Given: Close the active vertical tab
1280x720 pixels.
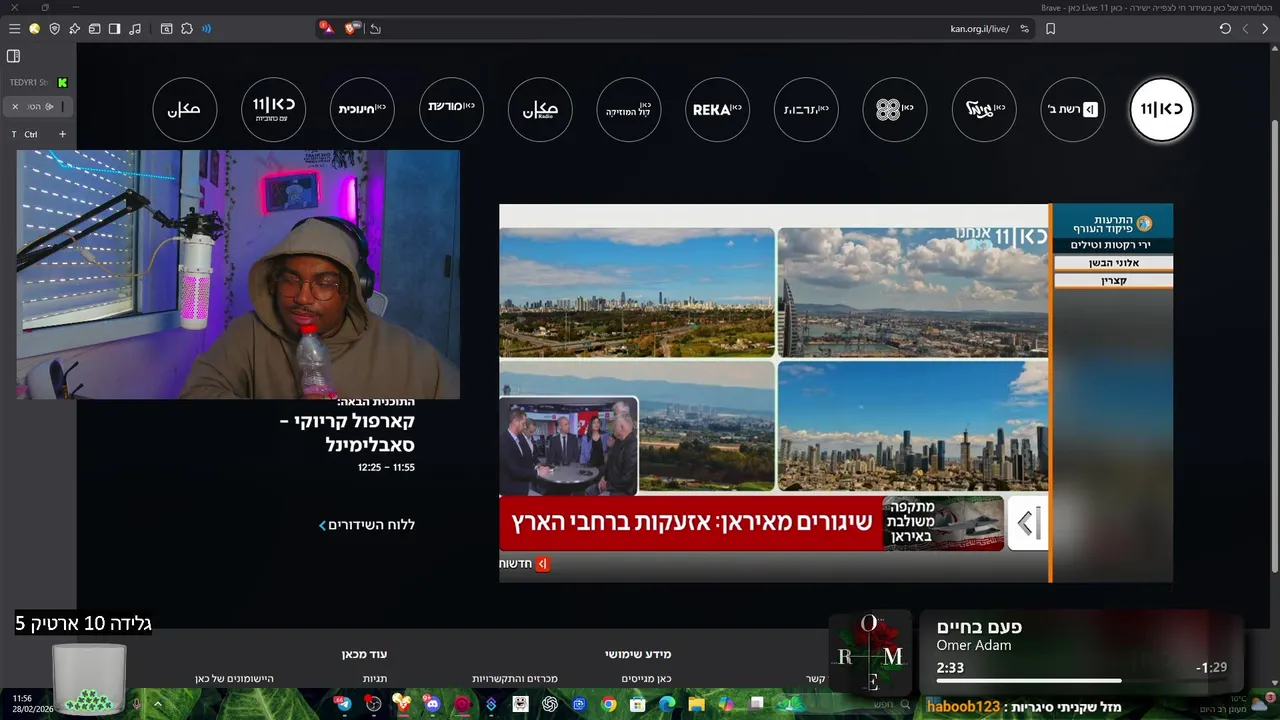Looking at the screenshot, I should coord(15,106).
